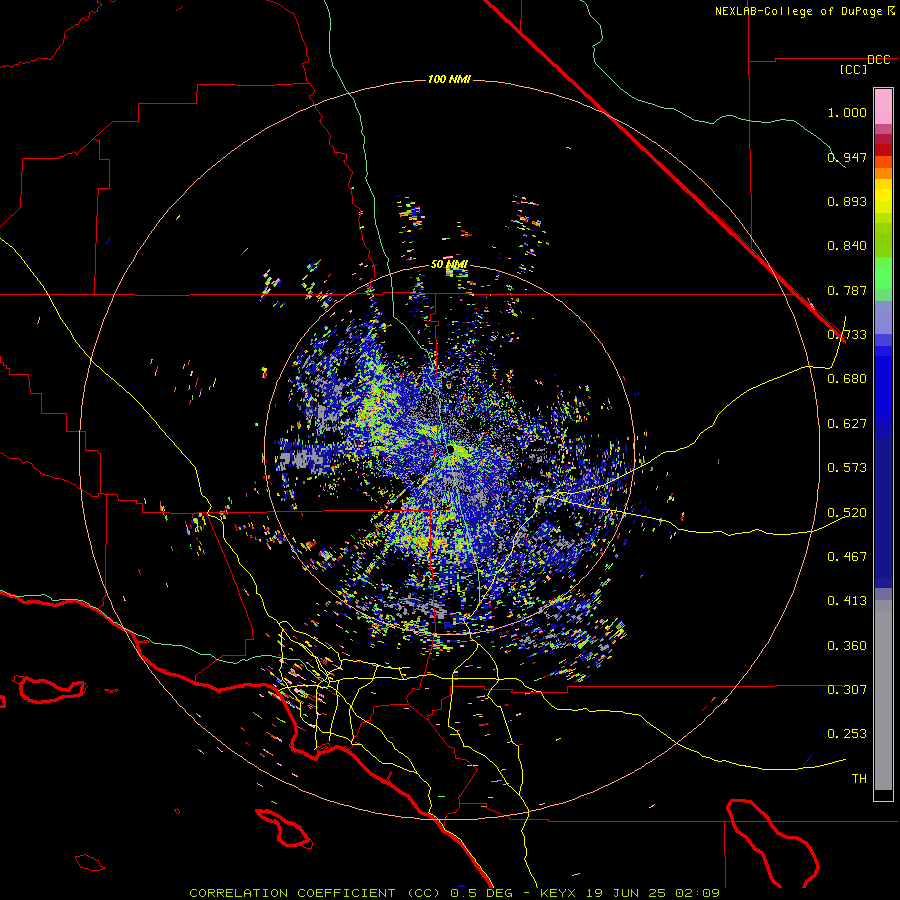This screenshot has height=900, width=900.
Task: Click the 0.947 scale value
Action: pyautogui.click(x=847, y=157)
